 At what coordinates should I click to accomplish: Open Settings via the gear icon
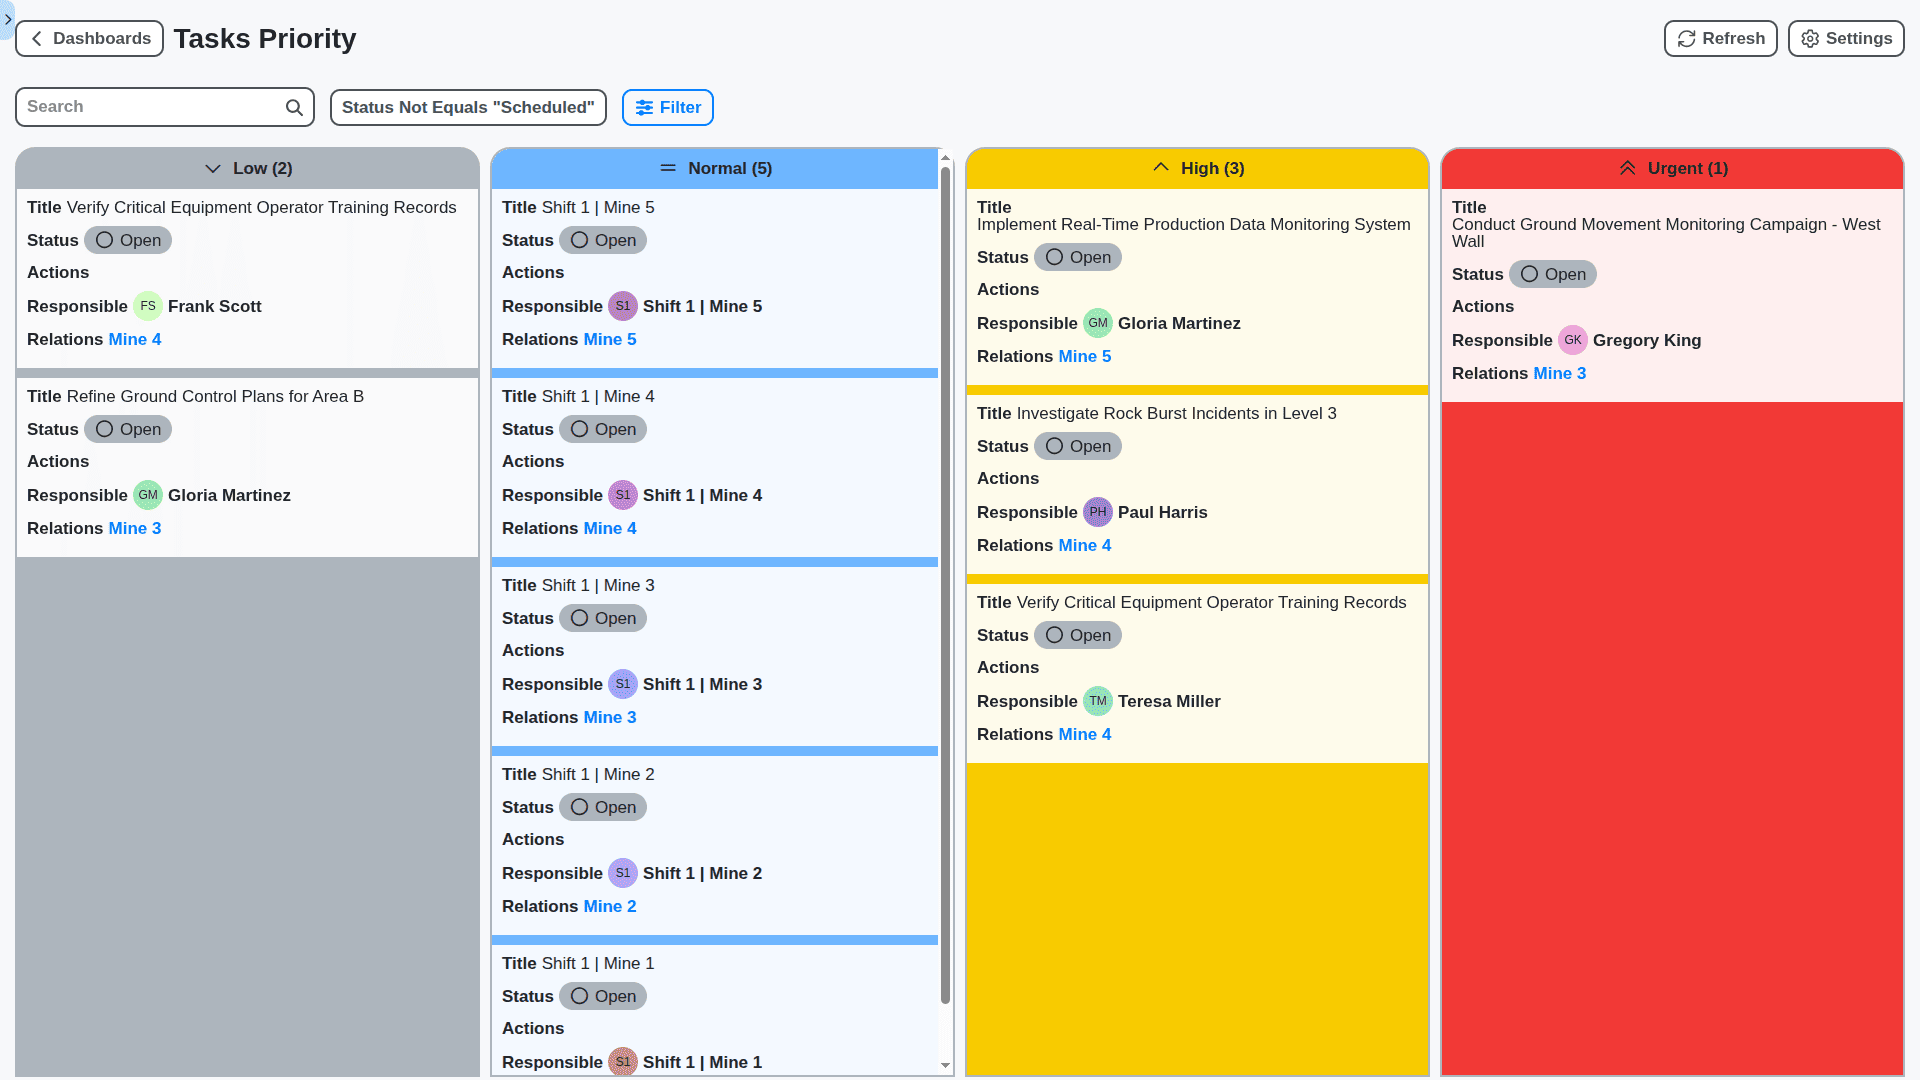[x=1809, y=38]
